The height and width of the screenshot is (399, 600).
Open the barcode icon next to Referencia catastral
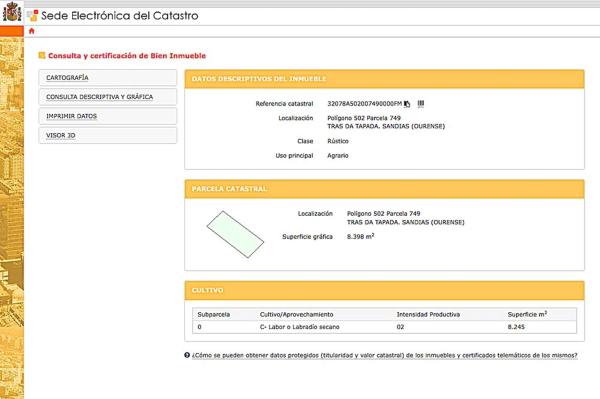pyautogui.click(x=421, y=104)
